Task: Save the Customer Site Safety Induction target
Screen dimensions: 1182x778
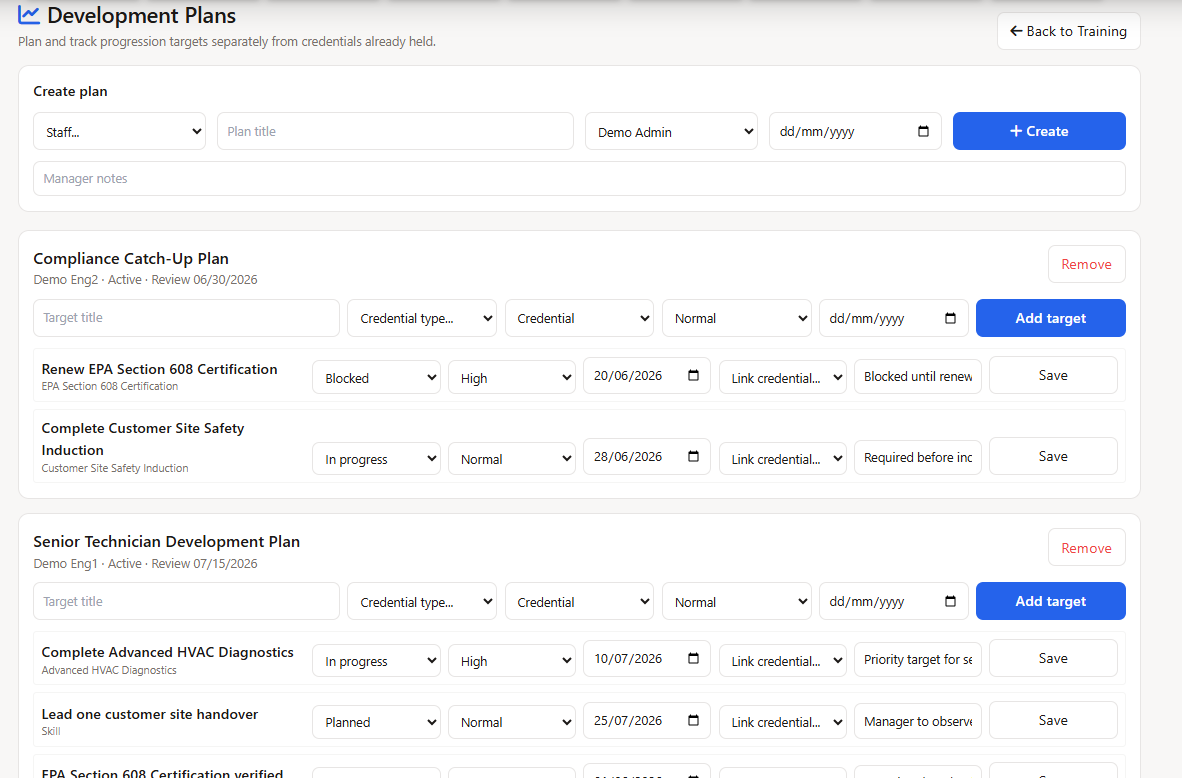Action: click(x=1053, y=456)
